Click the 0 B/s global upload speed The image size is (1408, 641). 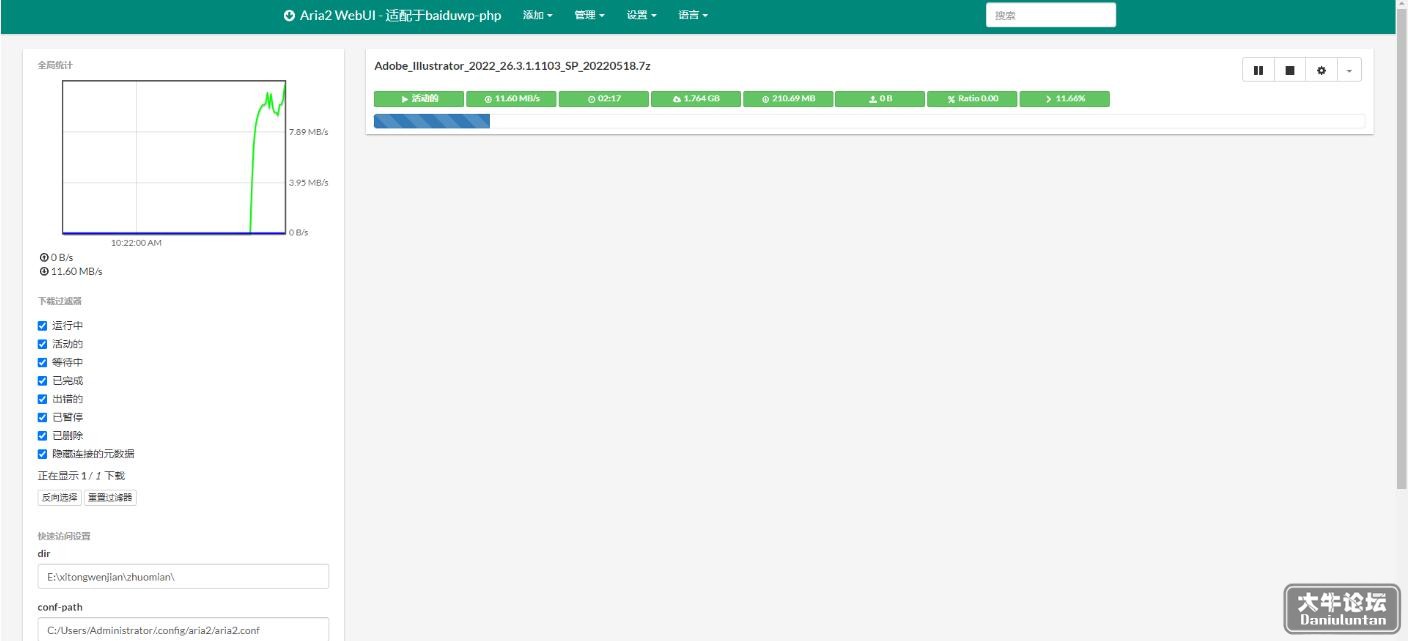click(56, 257)
